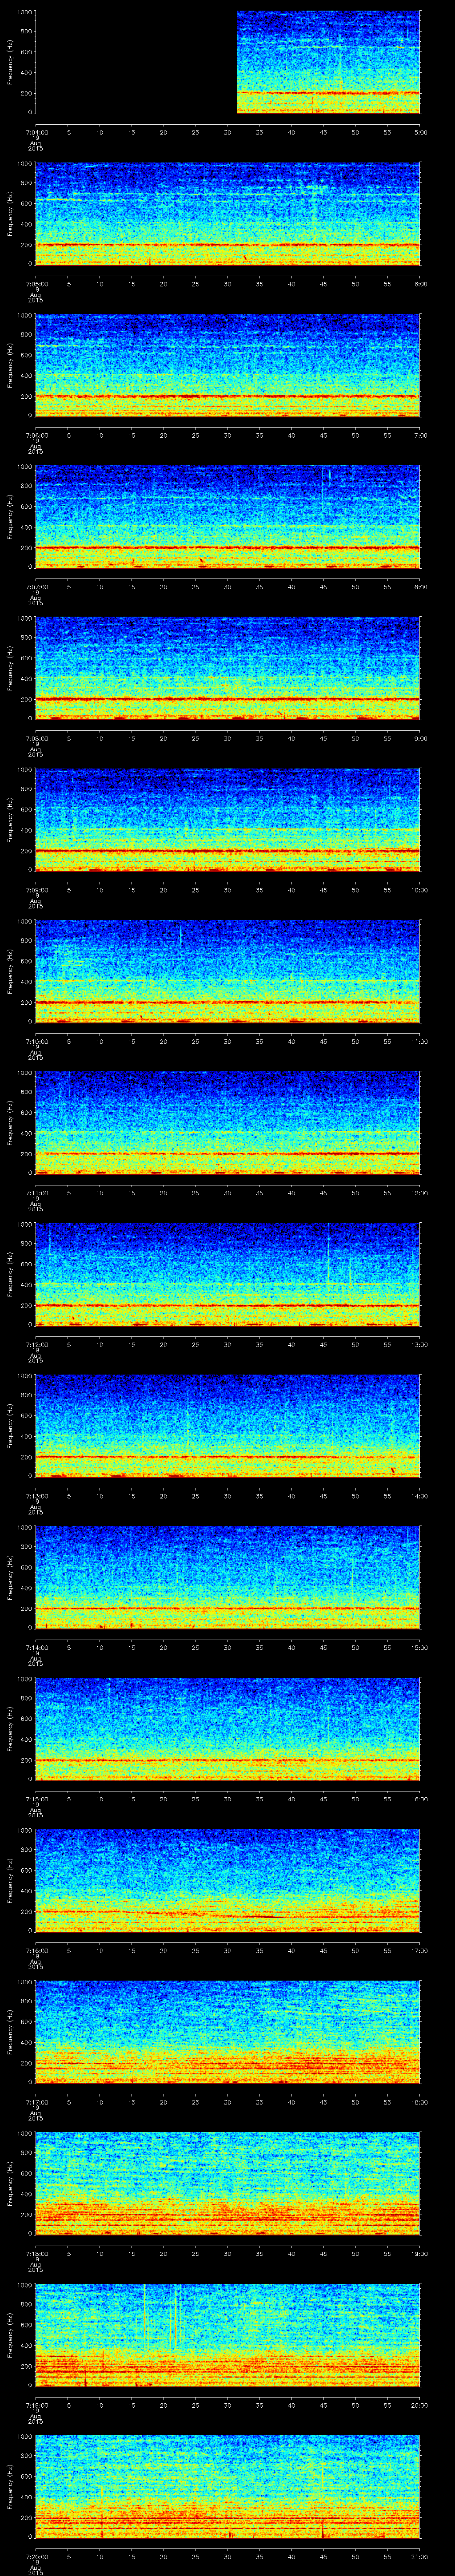The height and width of the screenshot is (2576, 455).
Task: Click the "7:20:00" start time label
Action: [36, 2556]
